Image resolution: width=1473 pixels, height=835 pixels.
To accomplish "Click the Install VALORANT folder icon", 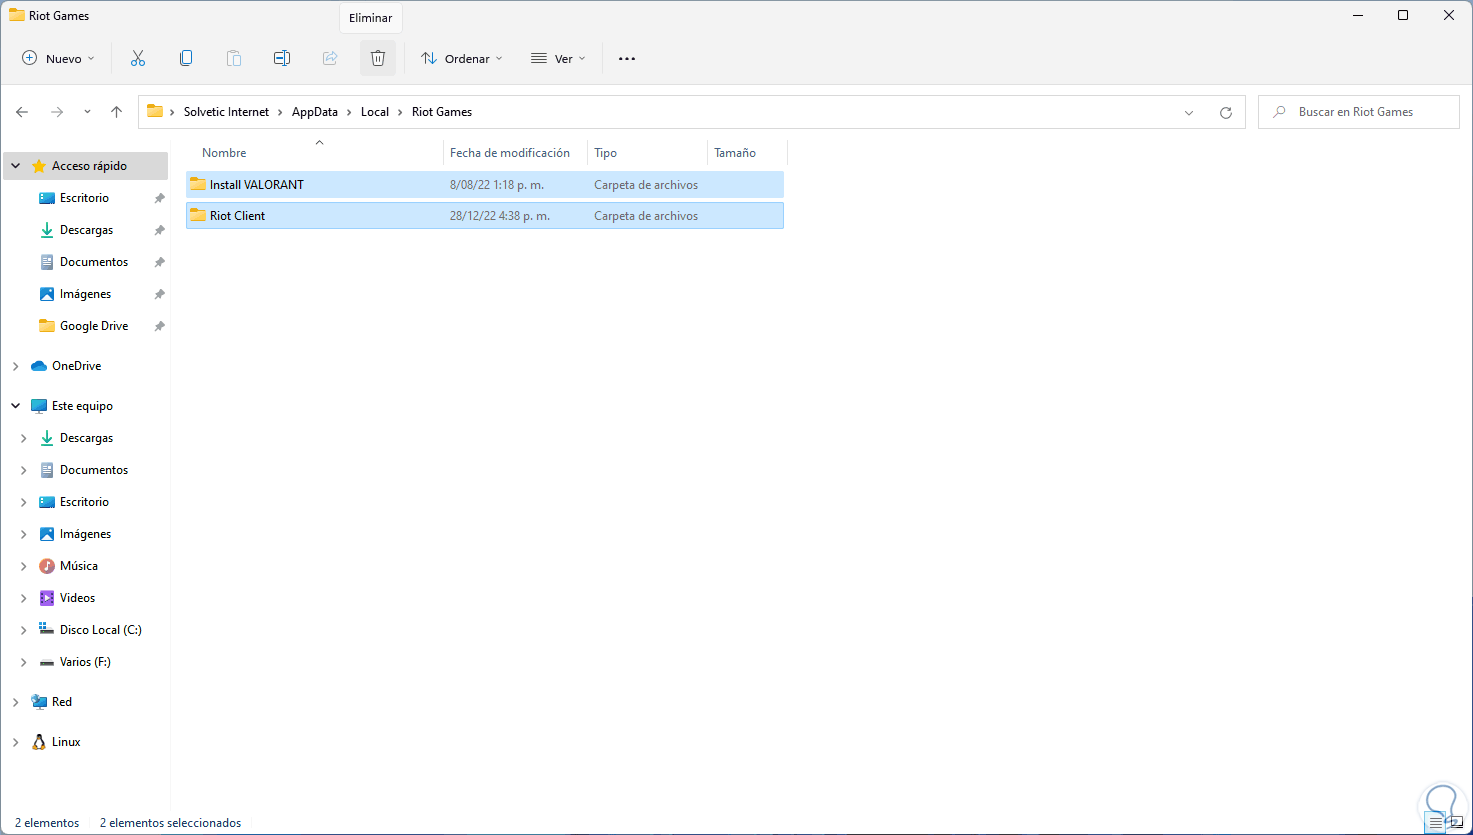I will pos(198,184).
